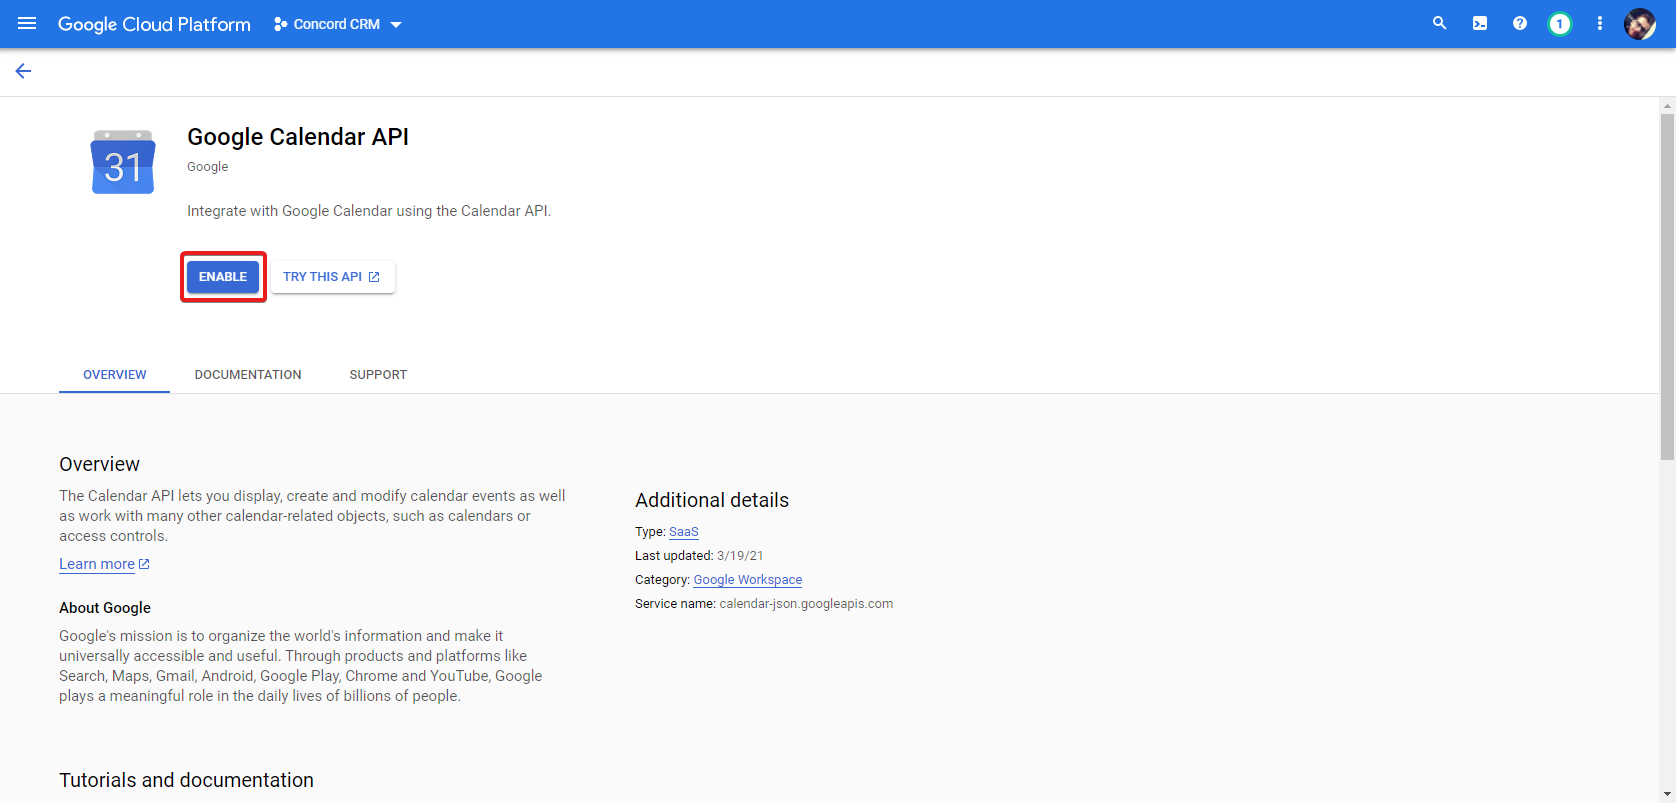
Task: Click the Google Calendar 31 logo
Action: point(123,162)
